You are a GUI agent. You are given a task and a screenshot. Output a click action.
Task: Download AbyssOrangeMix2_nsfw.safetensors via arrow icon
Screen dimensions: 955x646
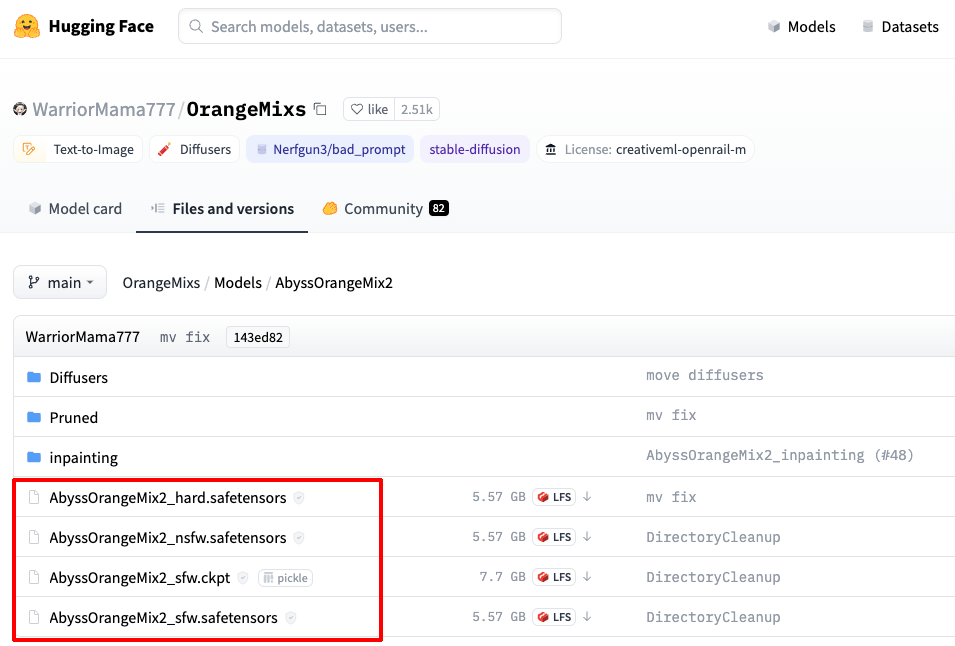587,537
